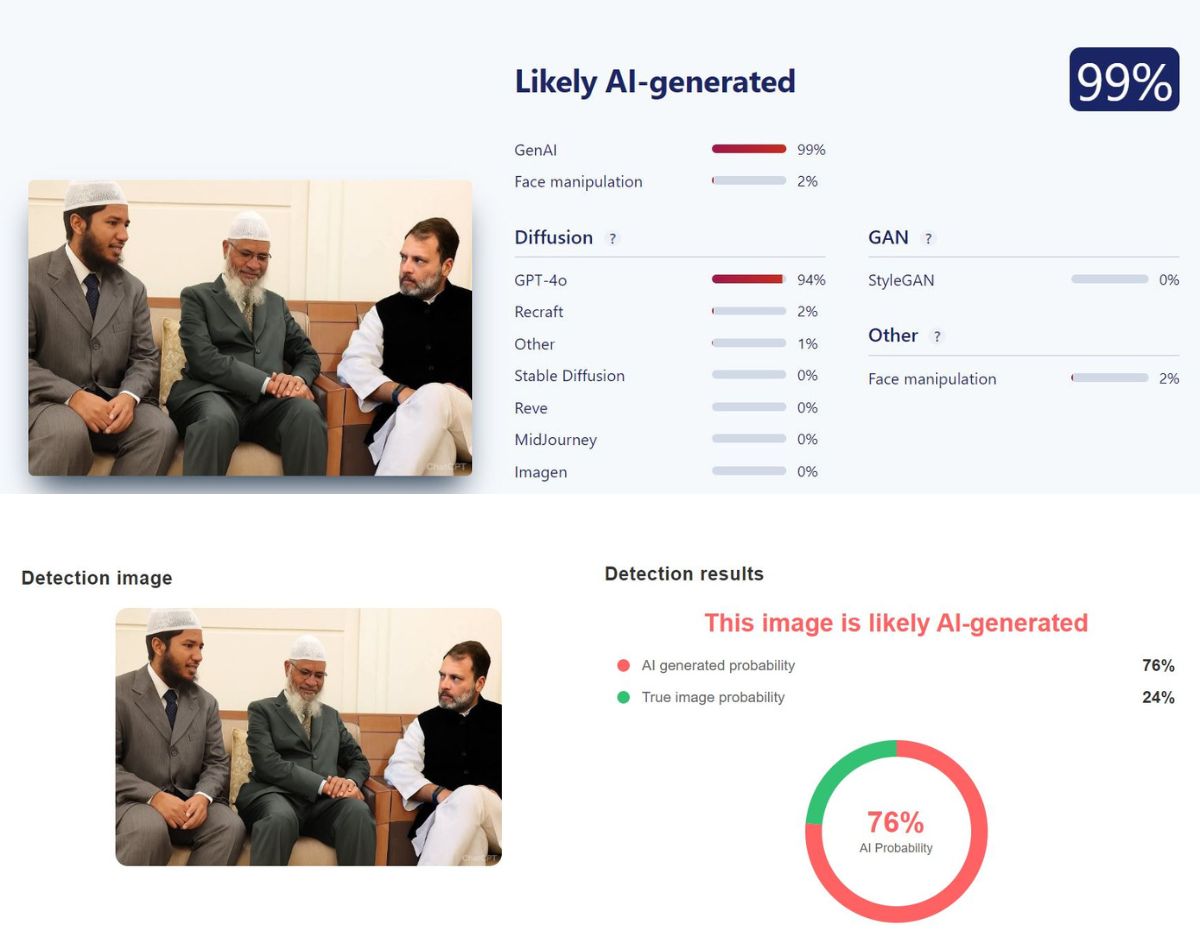Open the help tooltip beside Other heading
This screenshot has width=1200, height=950.
point(937,337)
